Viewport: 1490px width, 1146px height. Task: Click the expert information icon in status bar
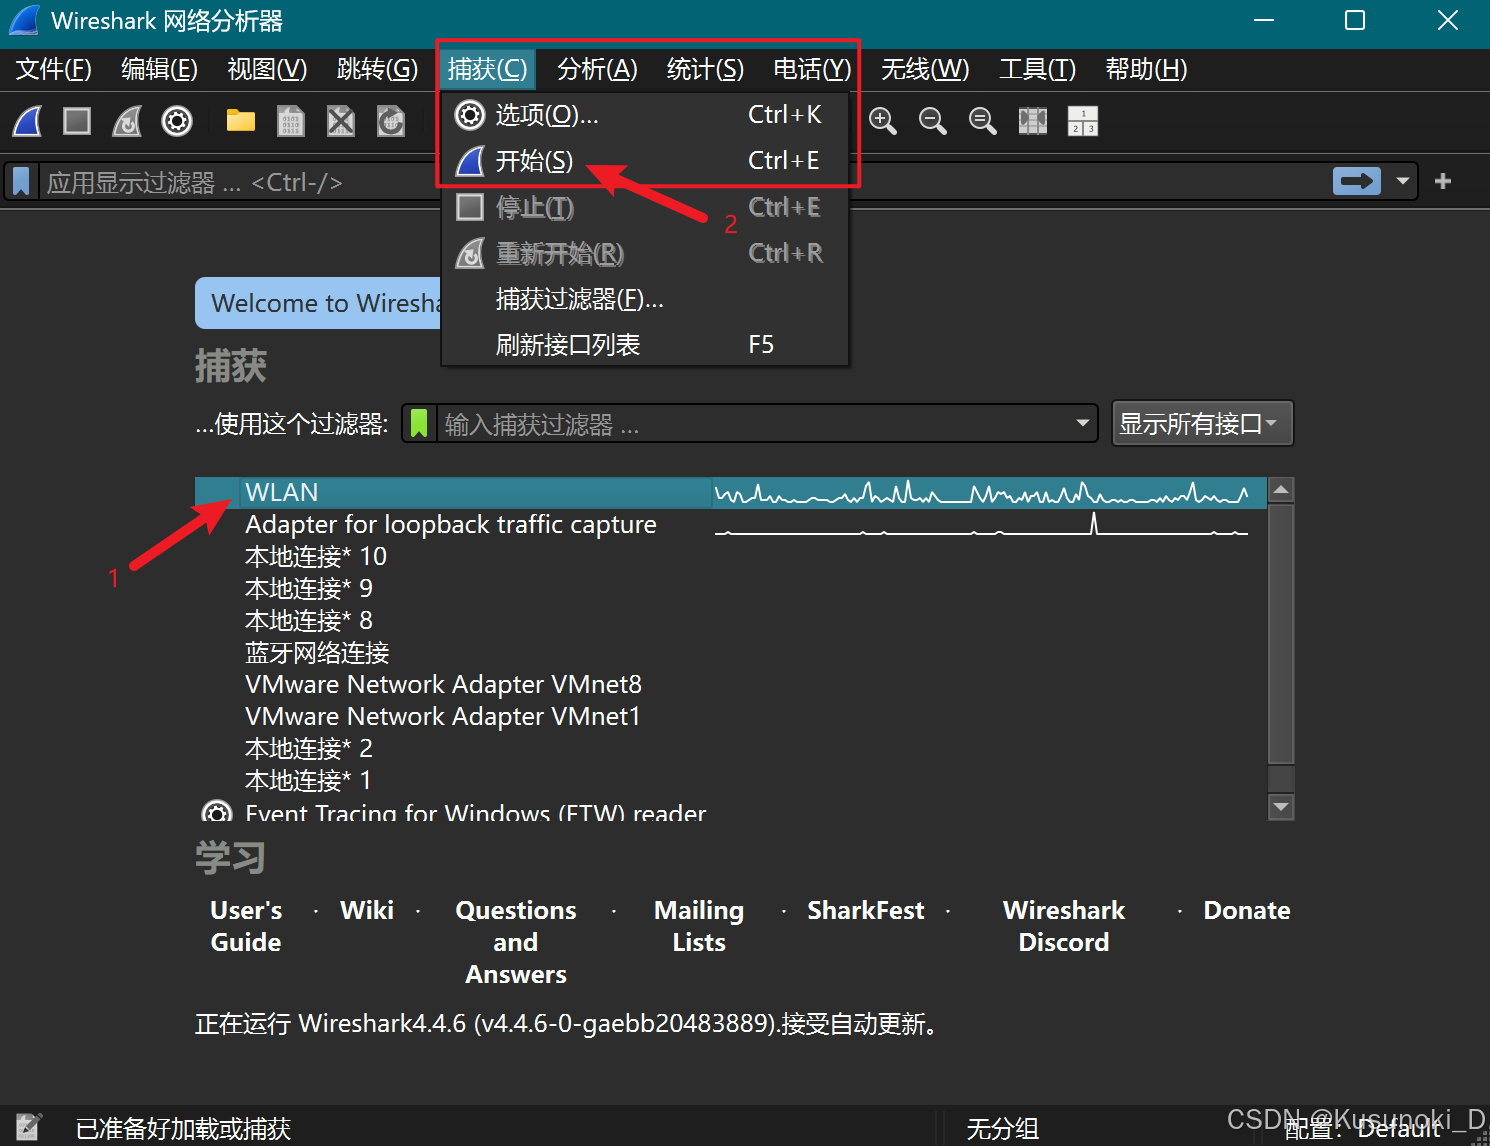tap(27, 1127)
